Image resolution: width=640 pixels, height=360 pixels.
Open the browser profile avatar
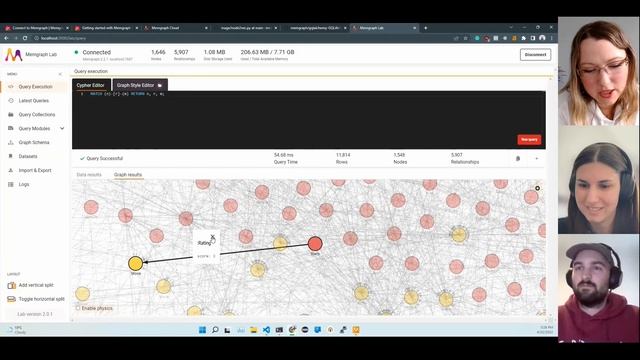click(542, 38)
